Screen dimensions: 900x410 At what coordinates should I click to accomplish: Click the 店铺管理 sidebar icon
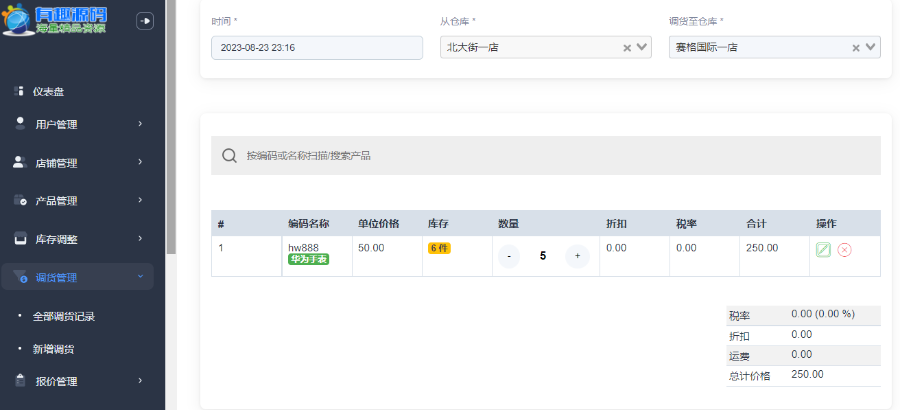pyautogui.click(x=20, y=162)
